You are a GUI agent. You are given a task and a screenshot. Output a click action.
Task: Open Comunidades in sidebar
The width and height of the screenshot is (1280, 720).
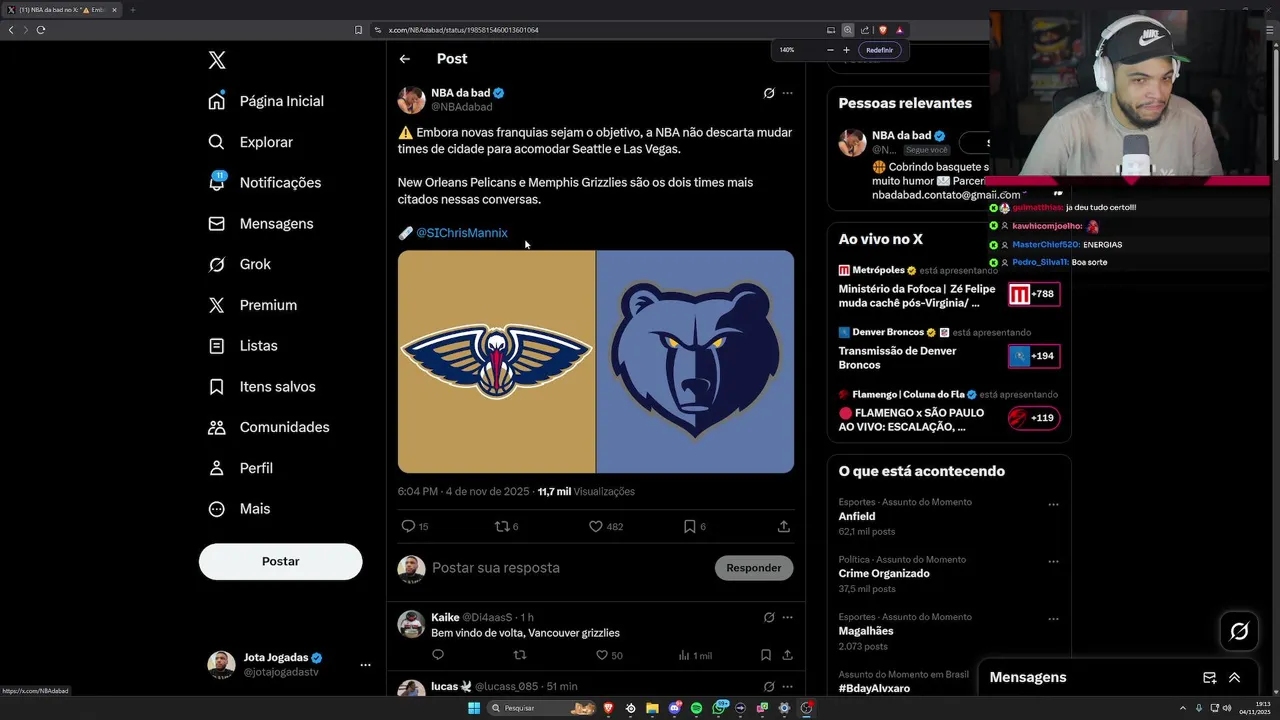268,427
